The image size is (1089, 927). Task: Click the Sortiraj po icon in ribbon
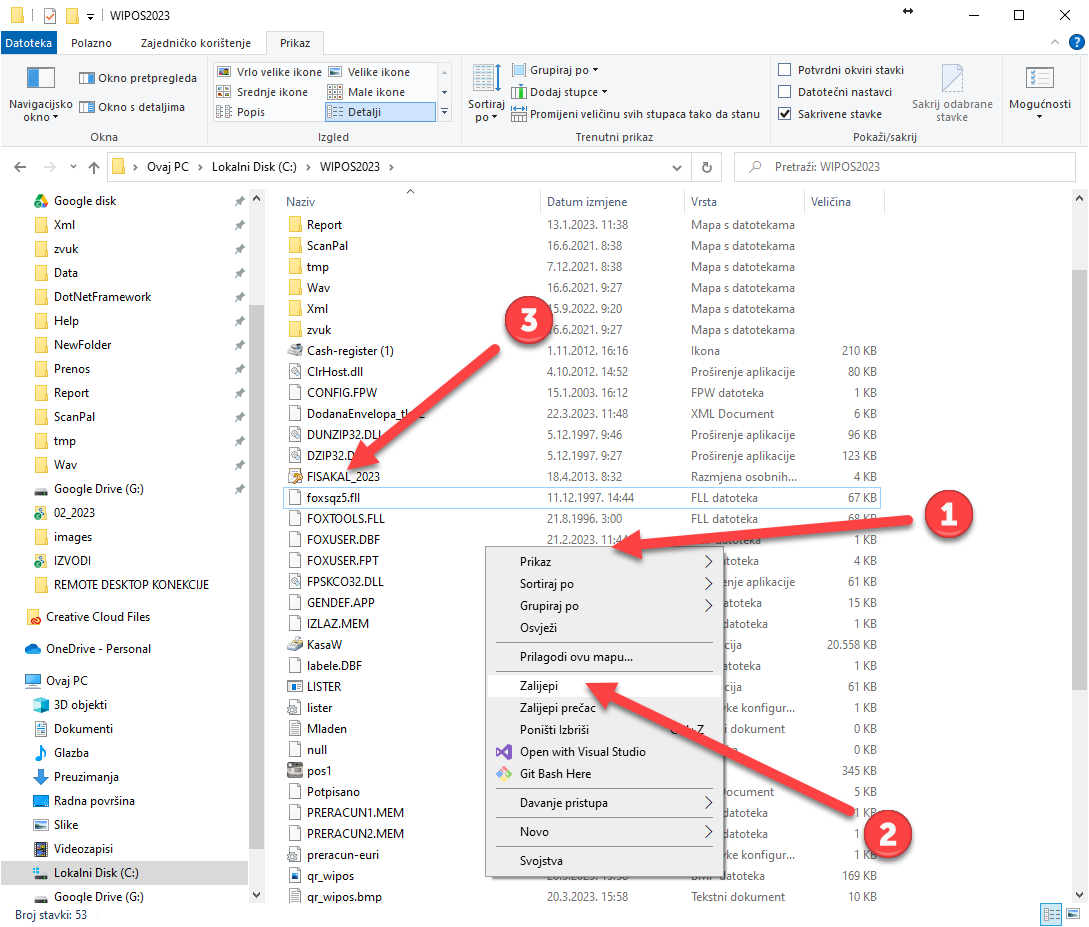pyautogui.click(x=486, y=80)
